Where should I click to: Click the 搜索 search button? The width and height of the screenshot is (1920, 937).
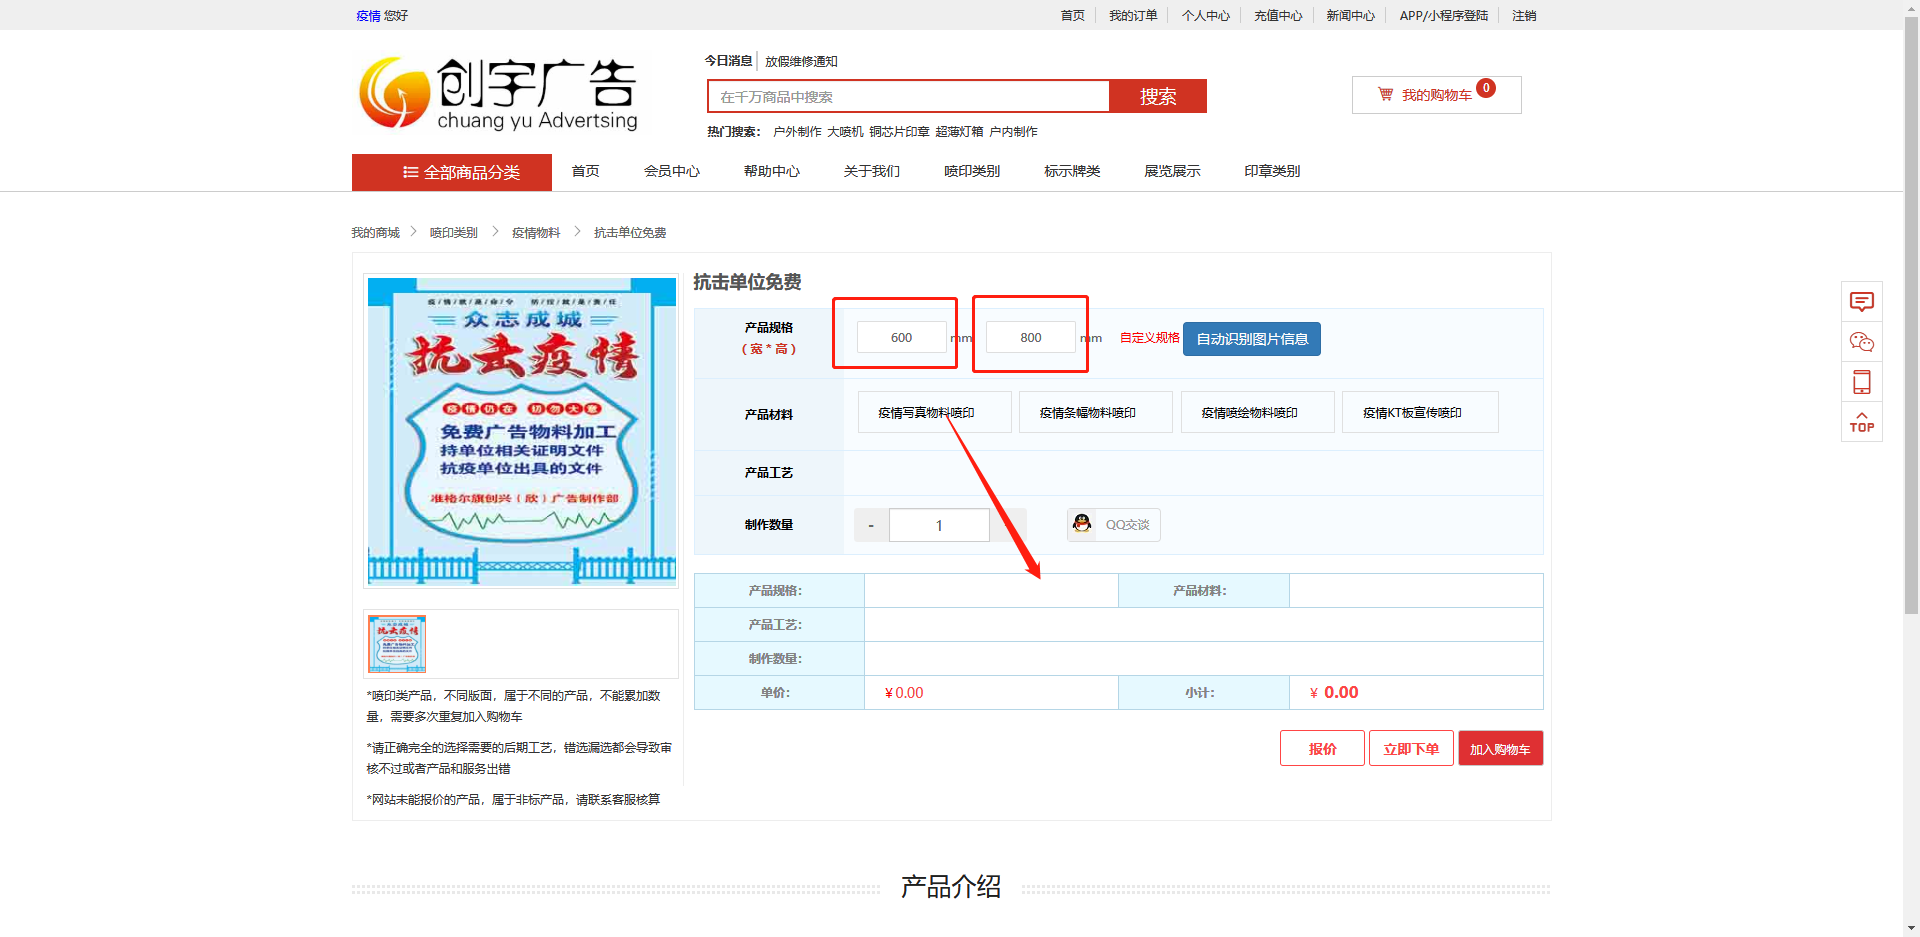(x=1158, y=96)
